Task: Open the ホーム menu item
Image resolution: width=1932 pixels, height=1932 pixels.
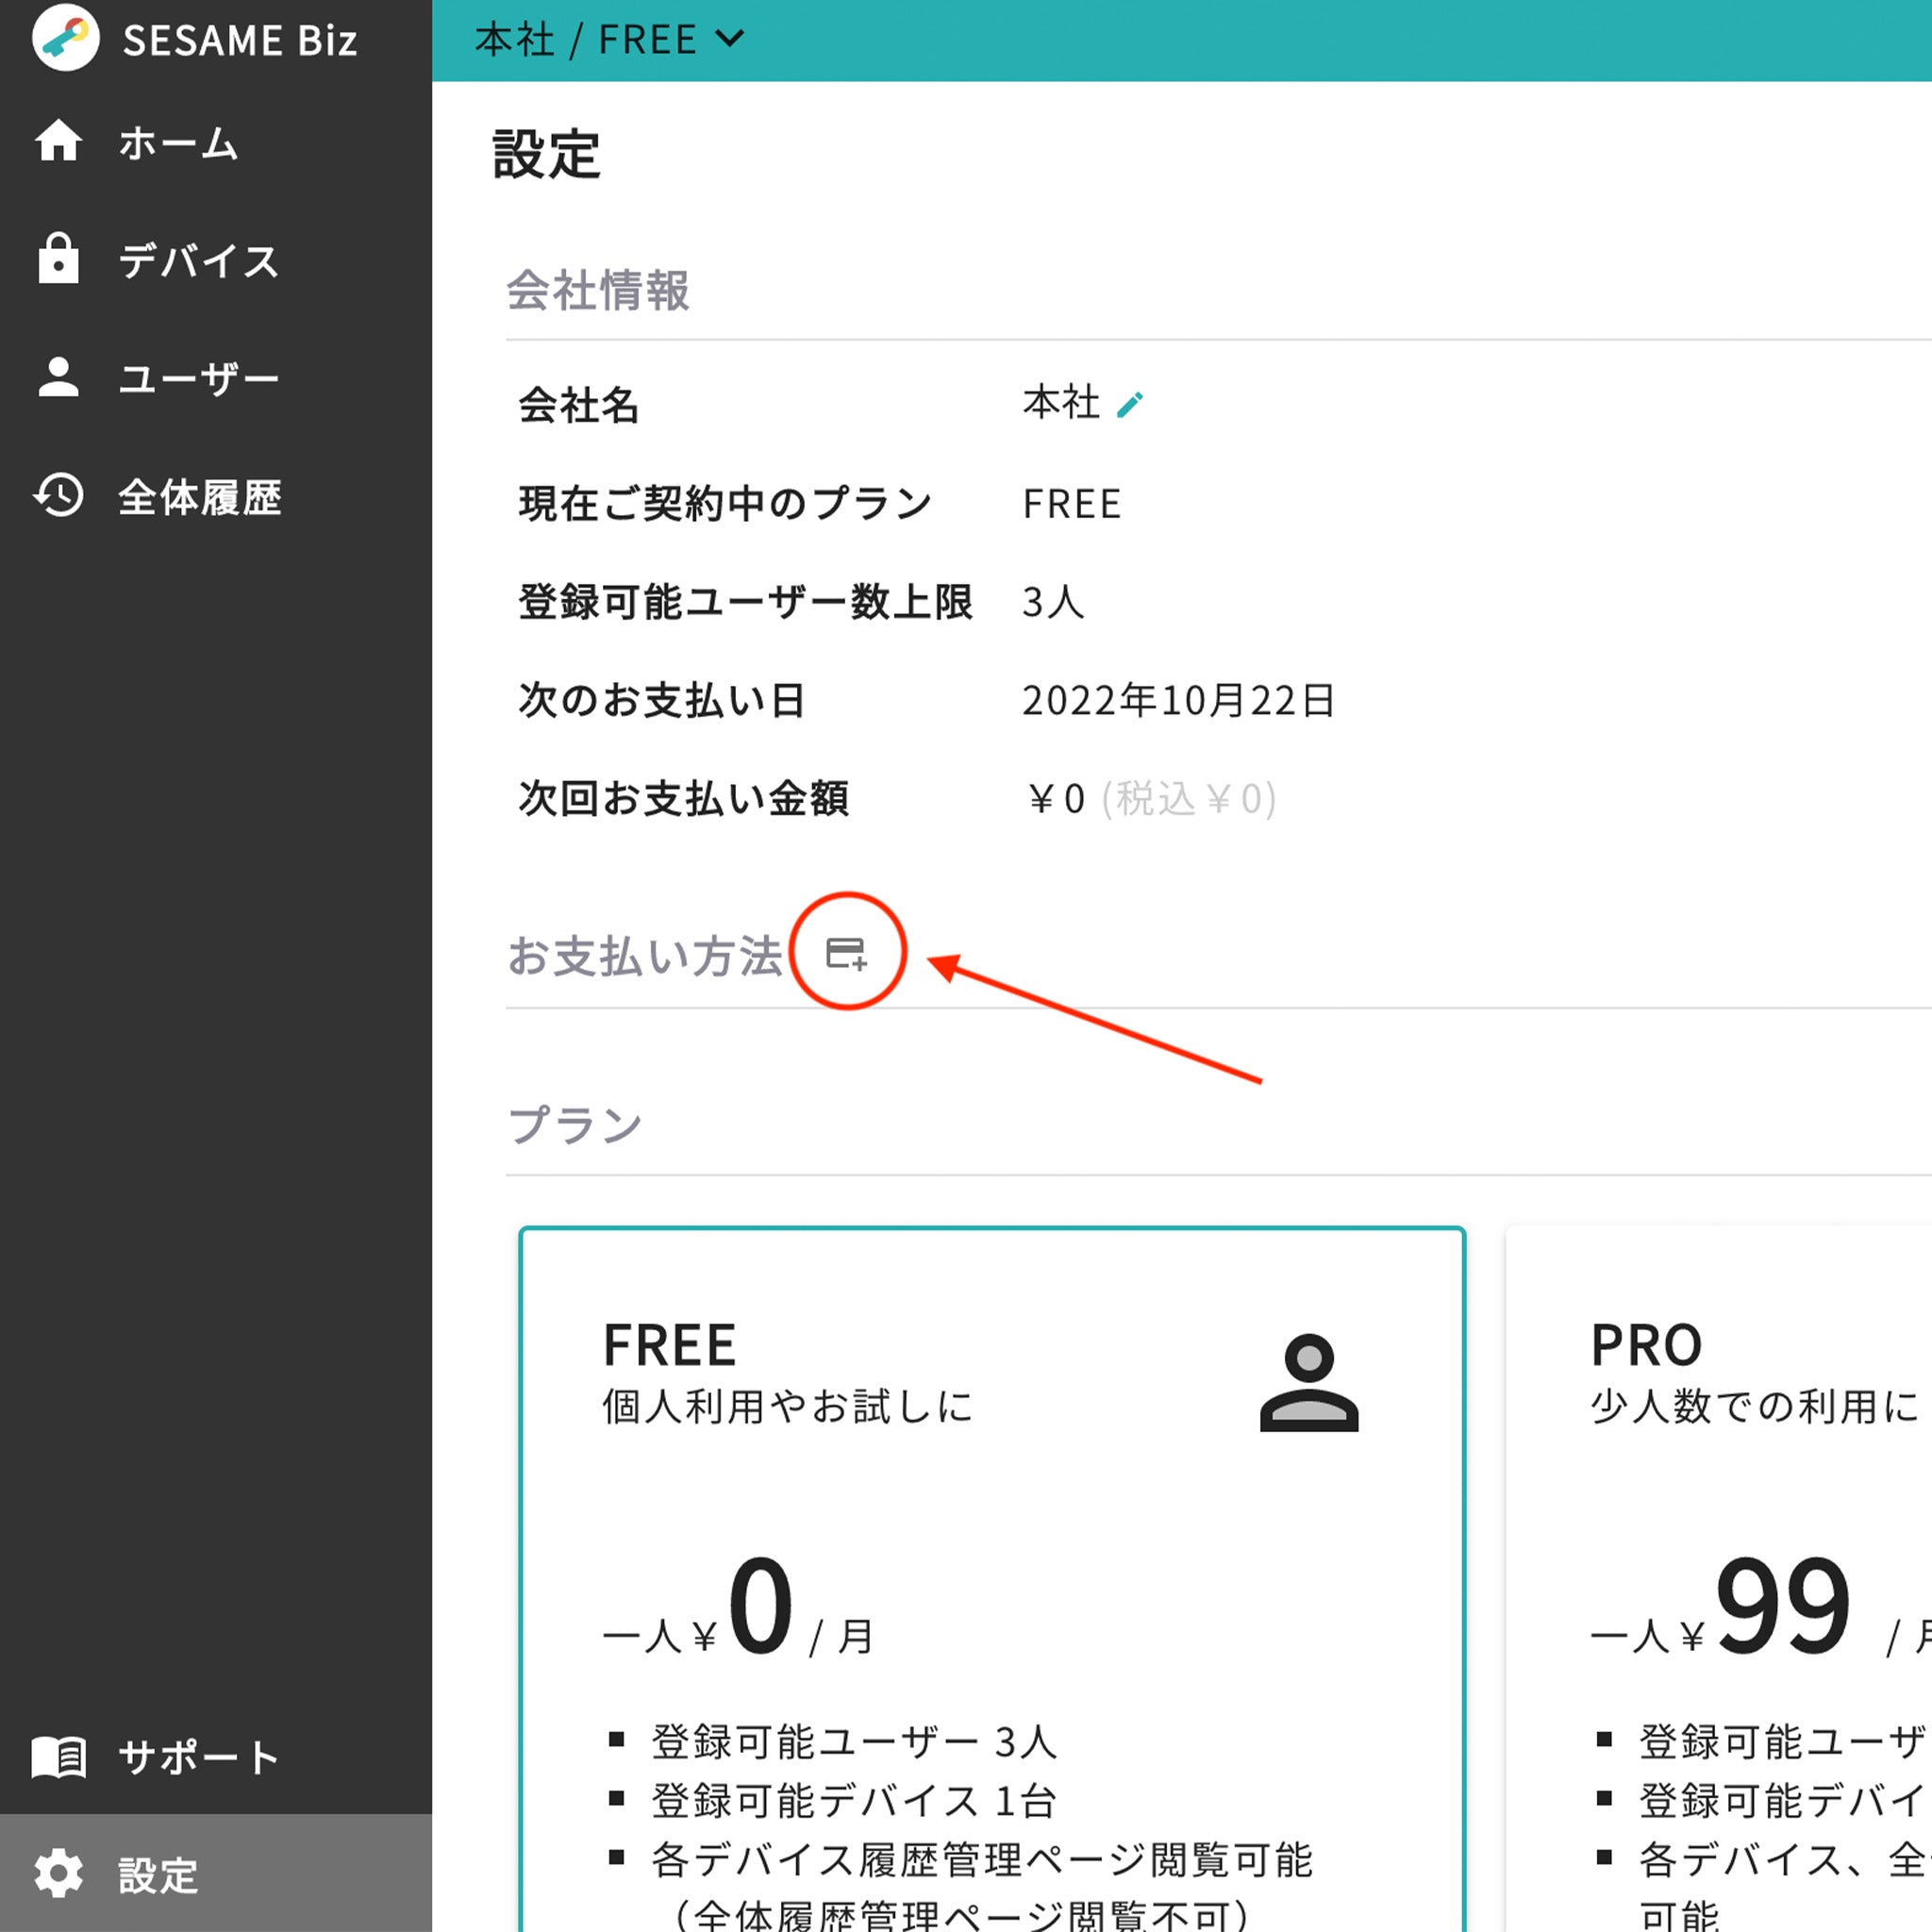Action: [216, 141]
